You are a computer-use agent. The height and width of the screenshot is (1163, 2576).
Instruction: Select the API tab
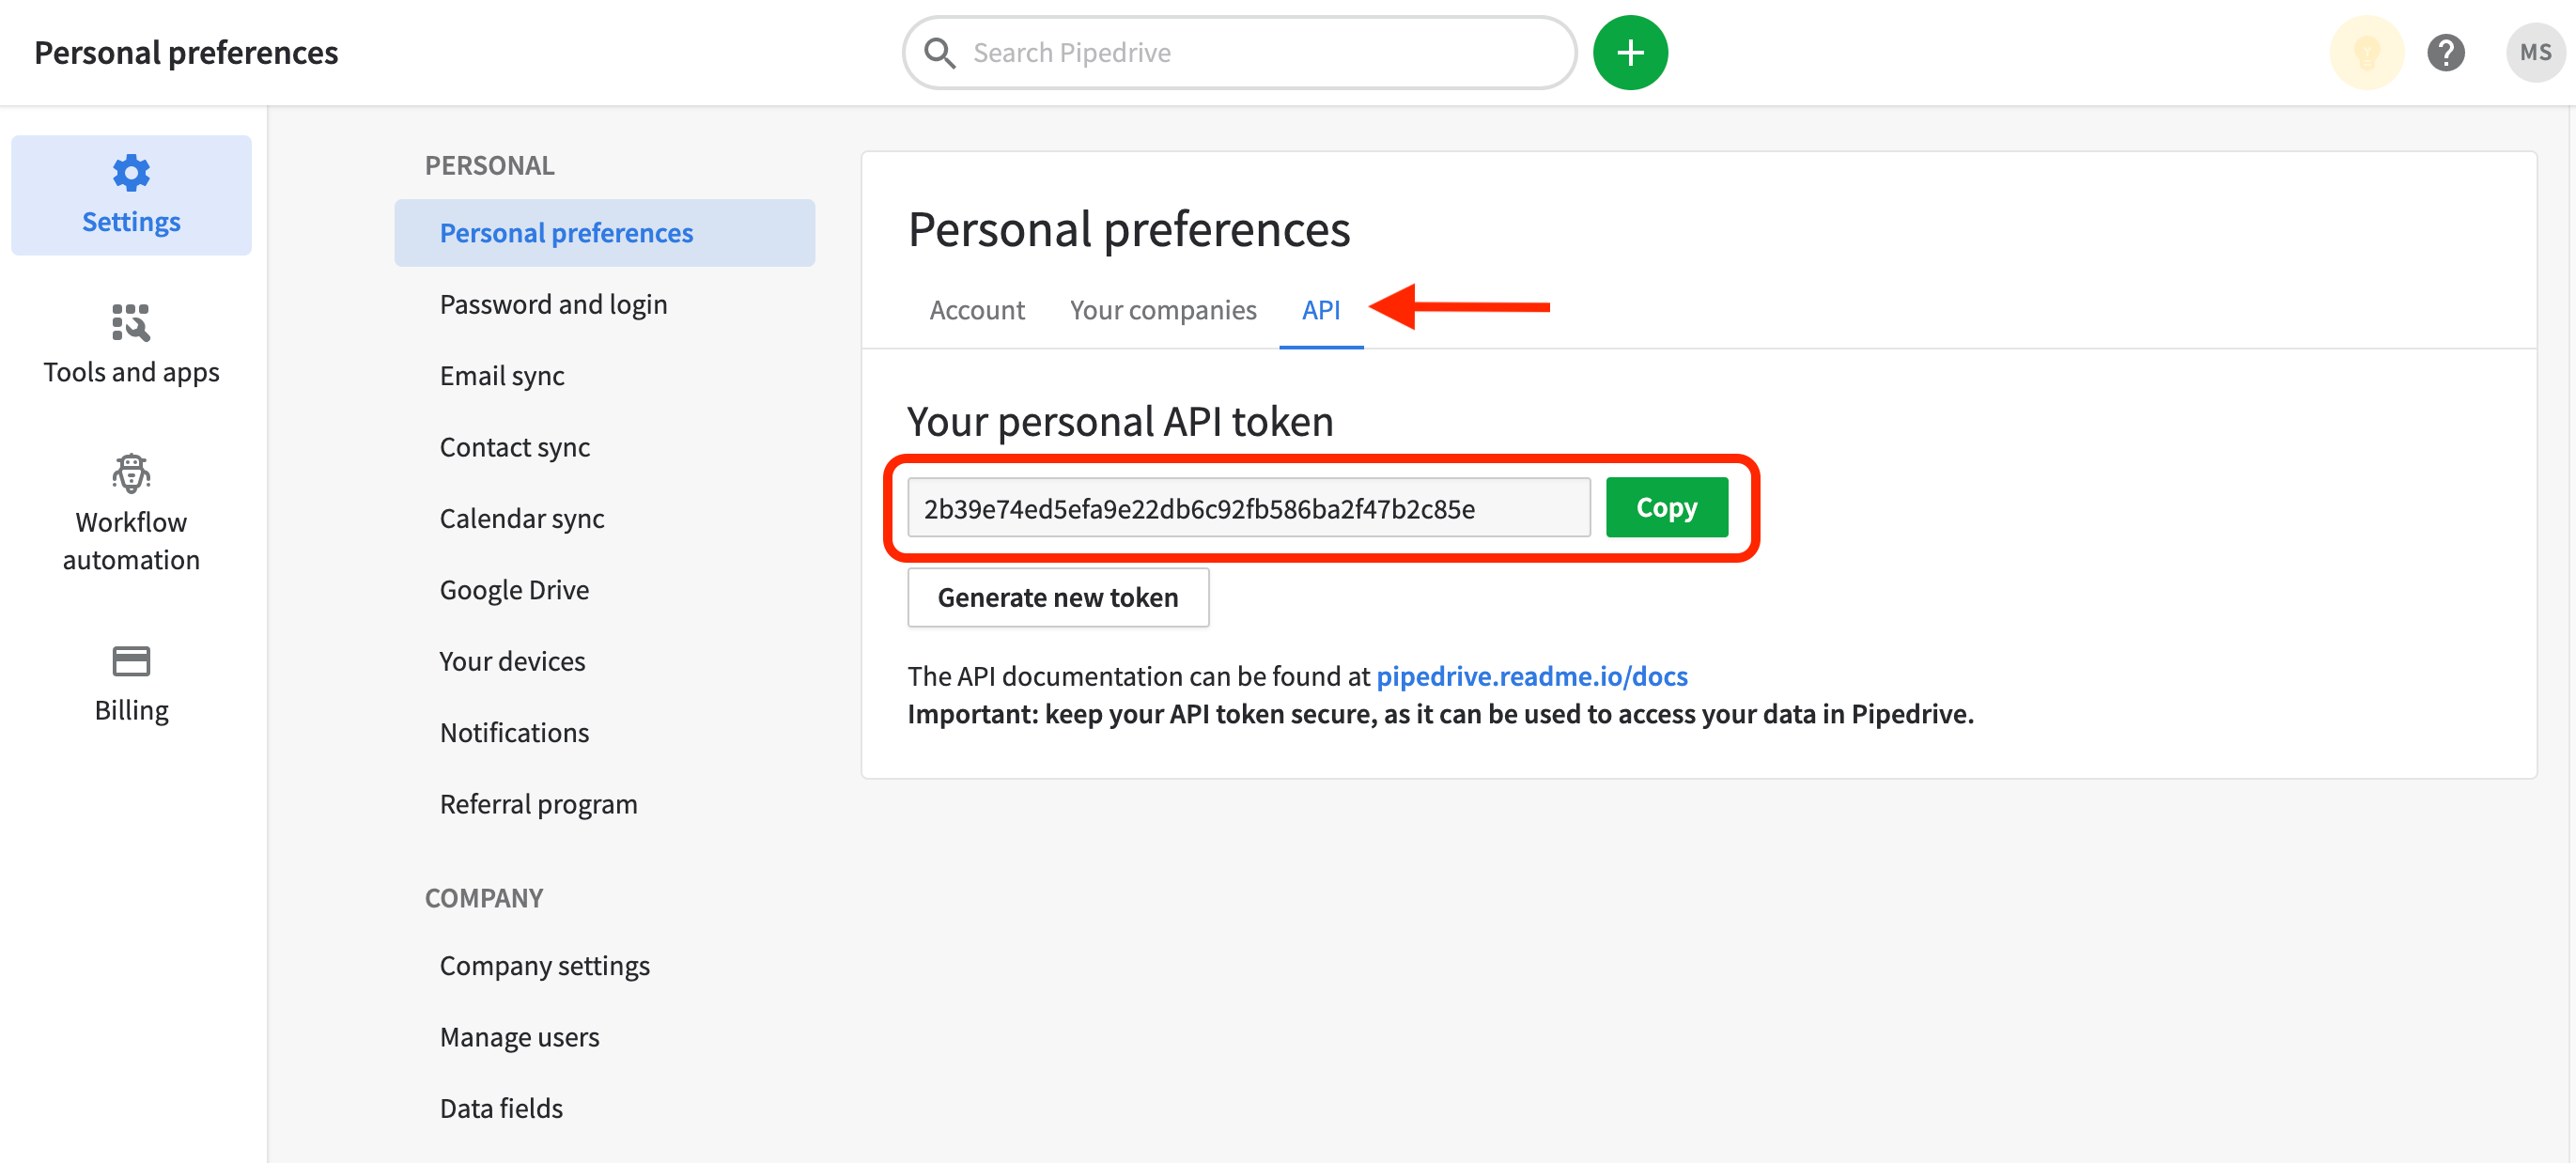click(x=1320, y=310)
